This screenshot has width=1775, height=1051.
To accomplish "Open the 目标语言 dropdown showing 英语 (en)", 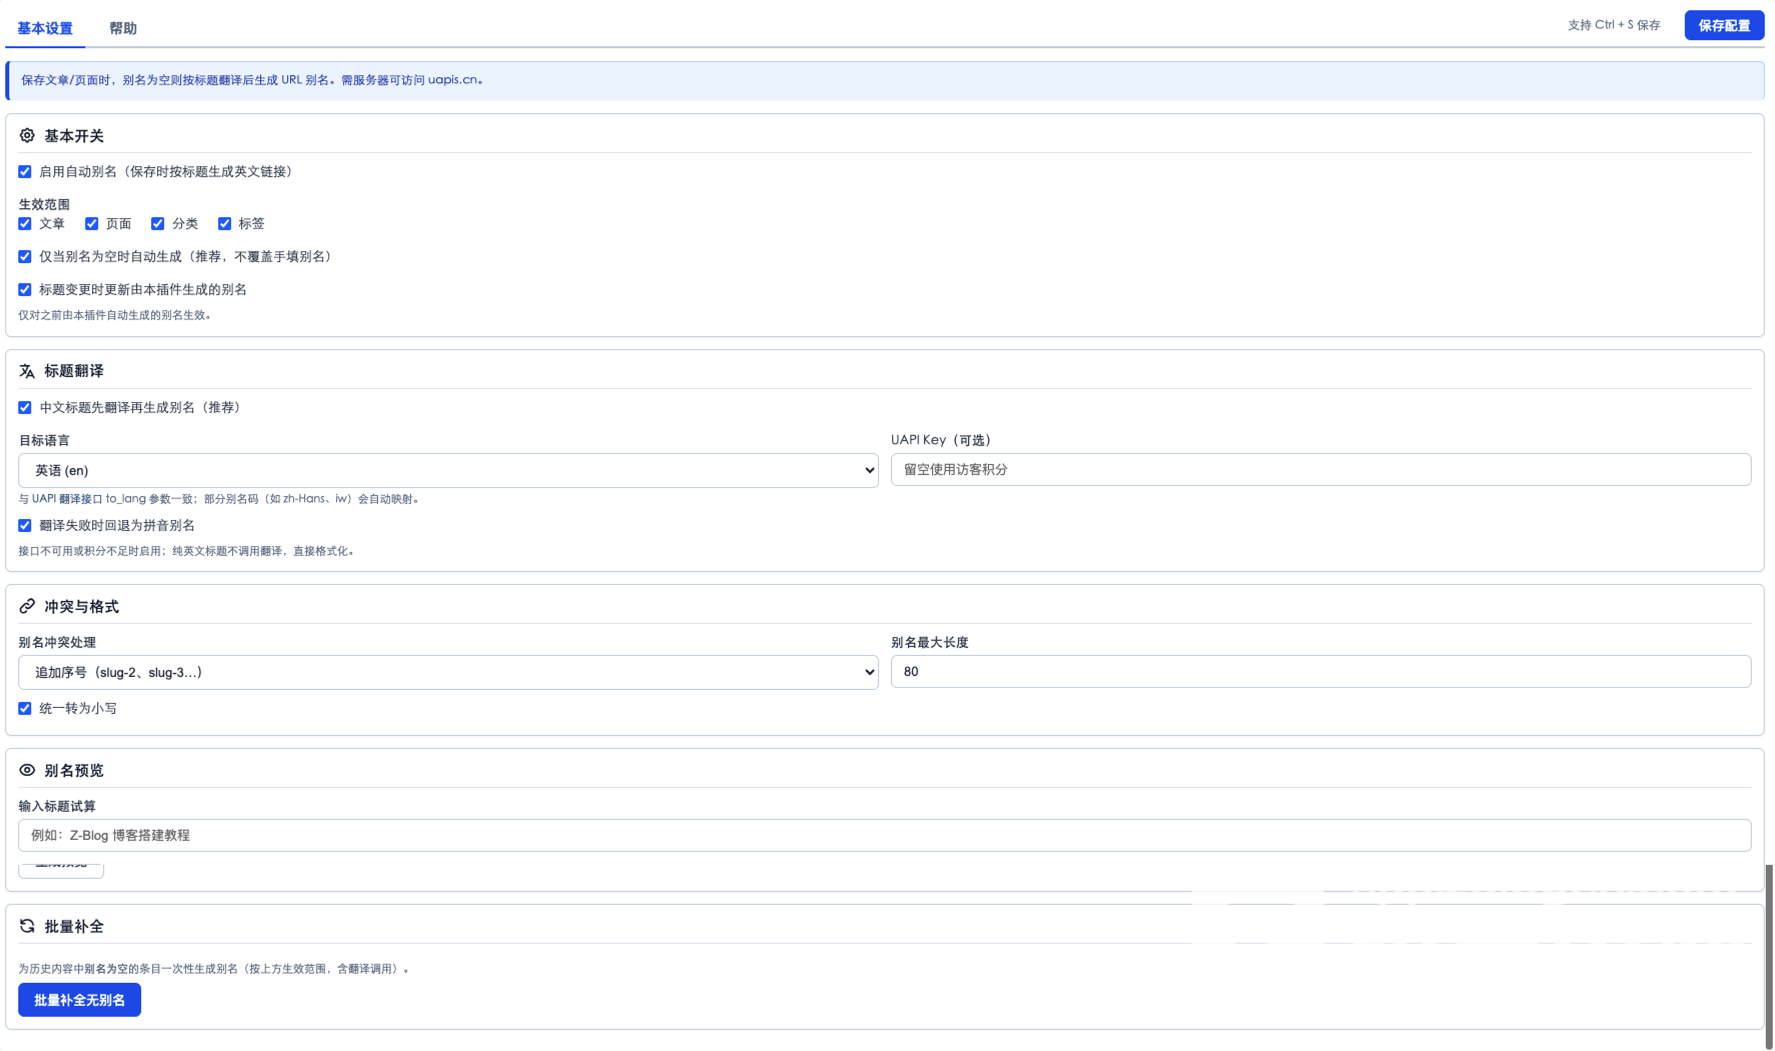I will 448,470.
